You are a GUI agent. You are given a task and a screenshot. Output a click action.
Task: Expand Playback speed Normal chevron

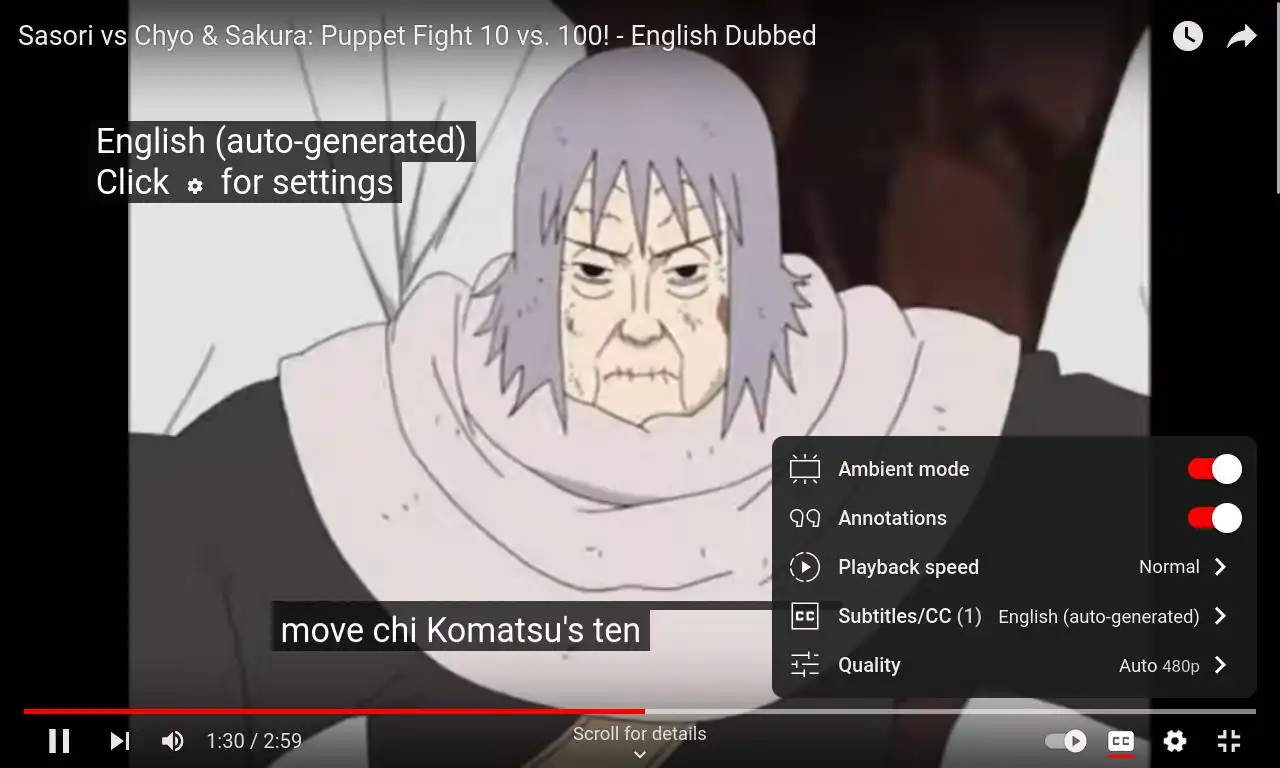pyautogui.click(x=1220, y=567)
